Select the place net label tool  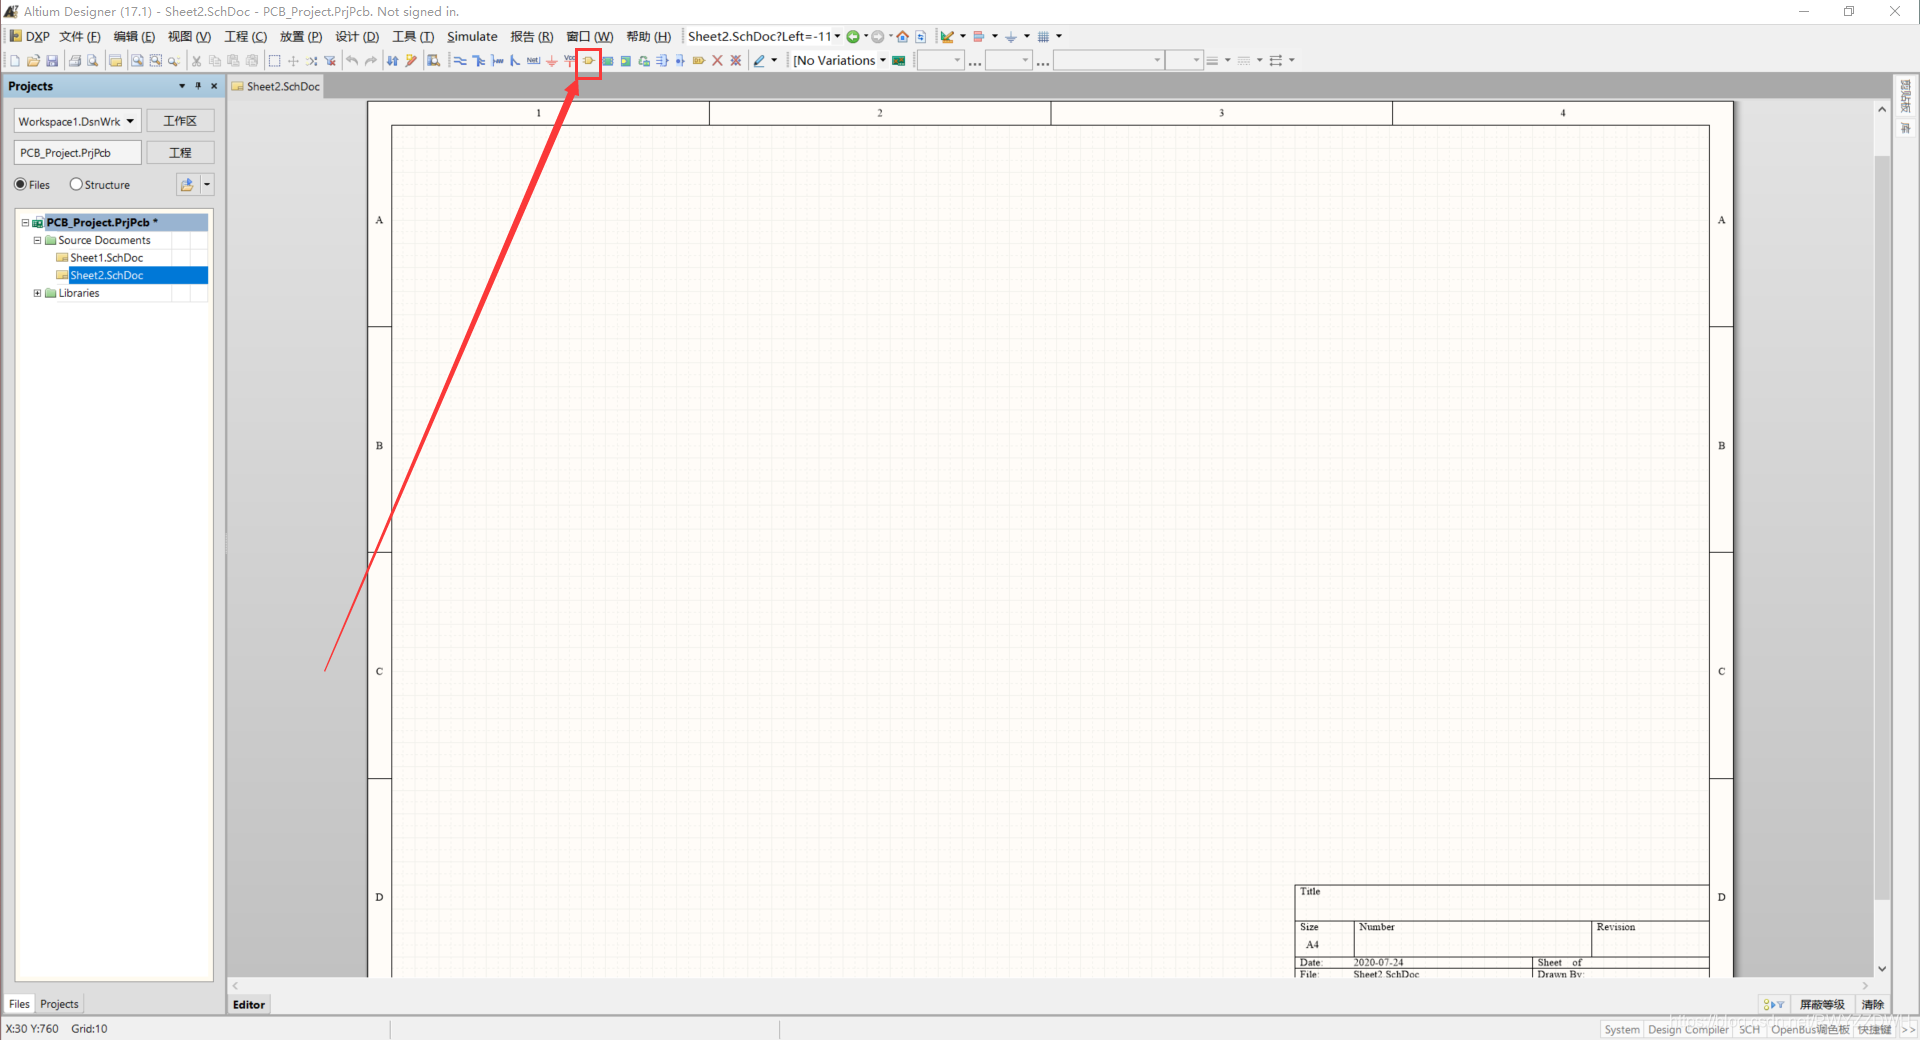point(533,61)
